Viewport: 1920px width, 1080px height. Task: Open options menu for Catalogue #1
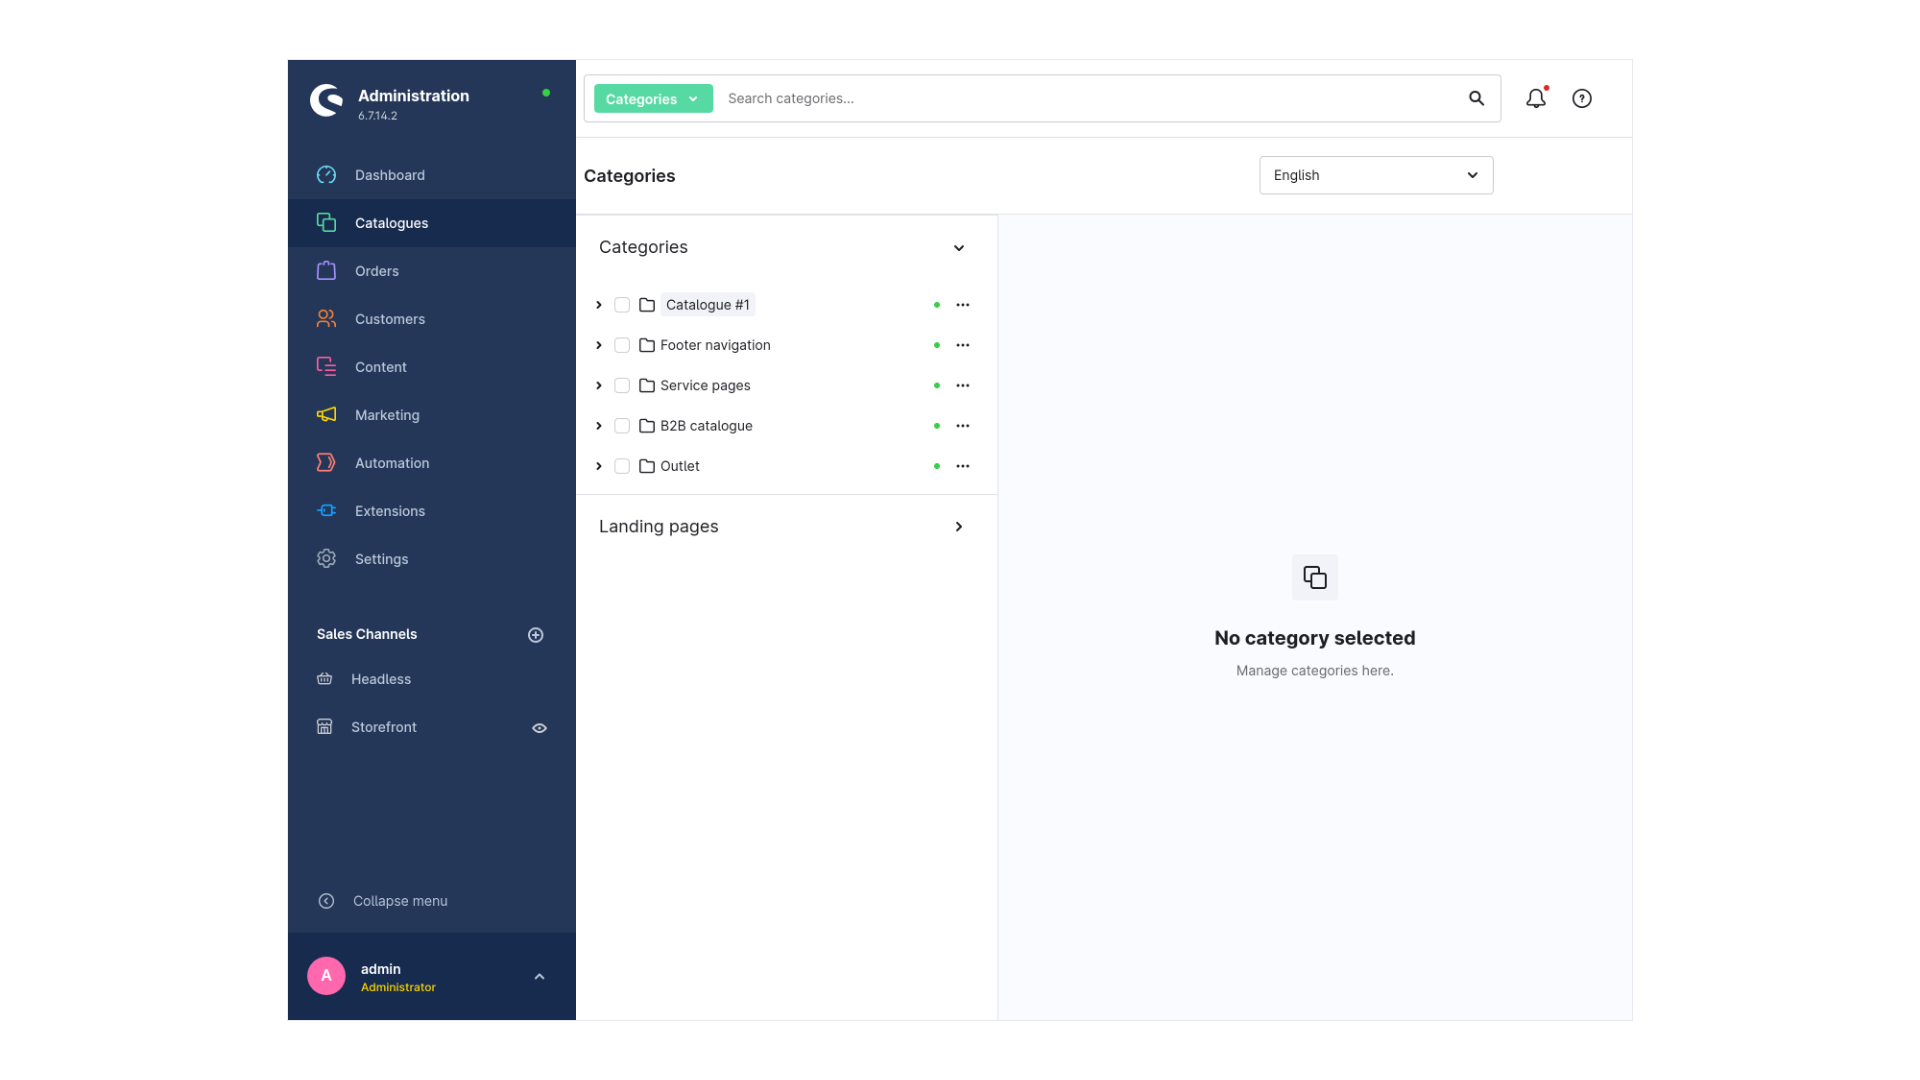click(x=963, y=305)
